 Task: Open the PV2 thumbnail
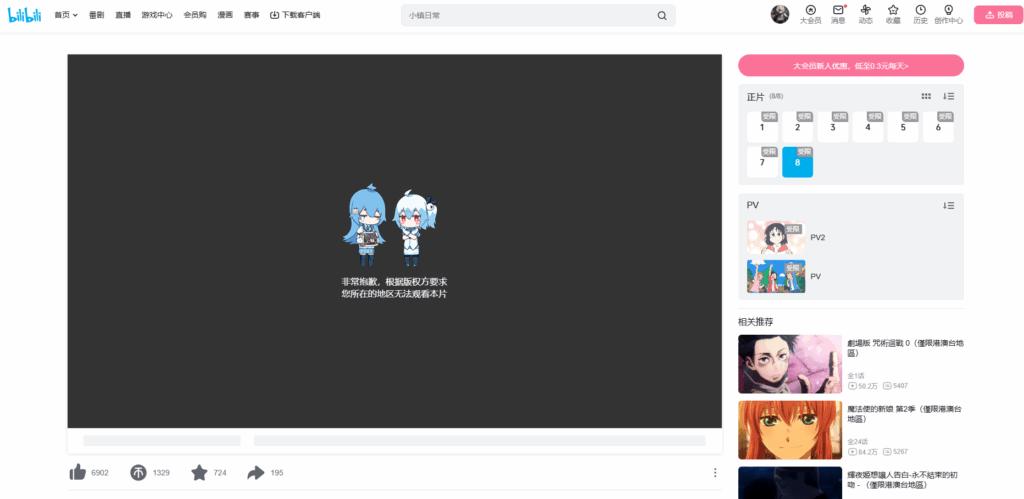point(776,237)
